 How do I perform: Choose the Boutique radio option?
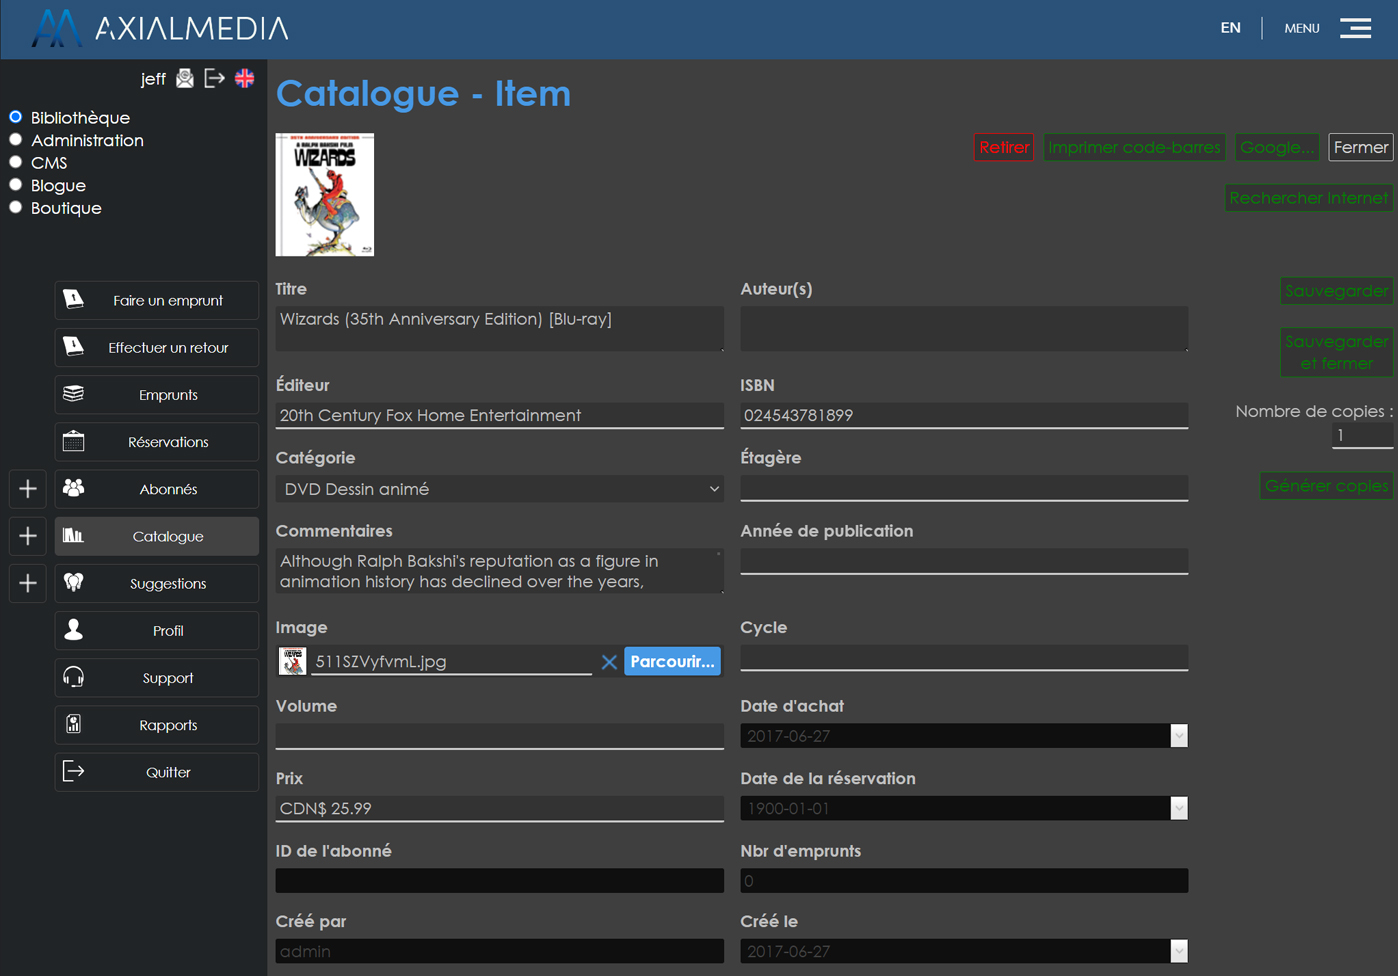pyautogui.click(x=16, y=208)
